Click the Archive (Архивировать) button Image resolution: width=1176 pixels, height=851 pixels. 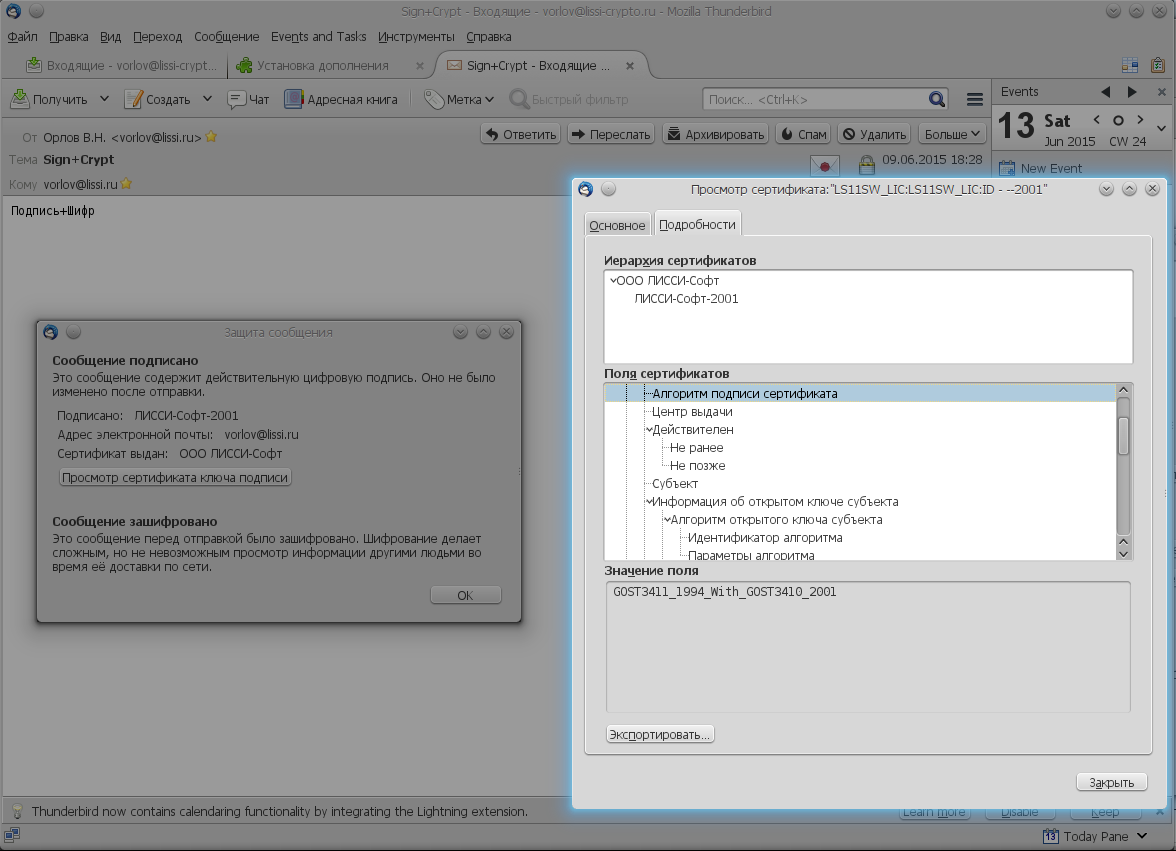click(715, 134)
